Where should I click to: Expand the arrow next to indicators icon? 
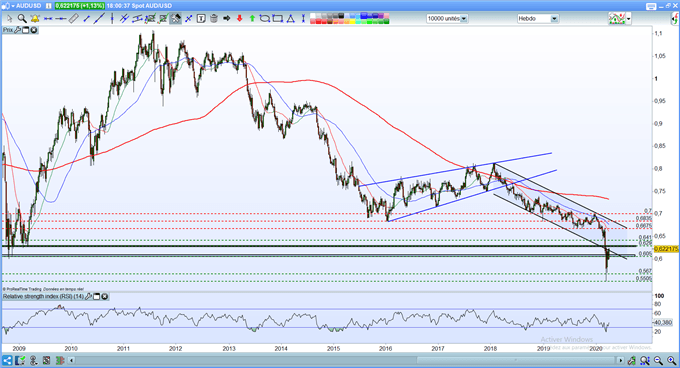point(628,19)
